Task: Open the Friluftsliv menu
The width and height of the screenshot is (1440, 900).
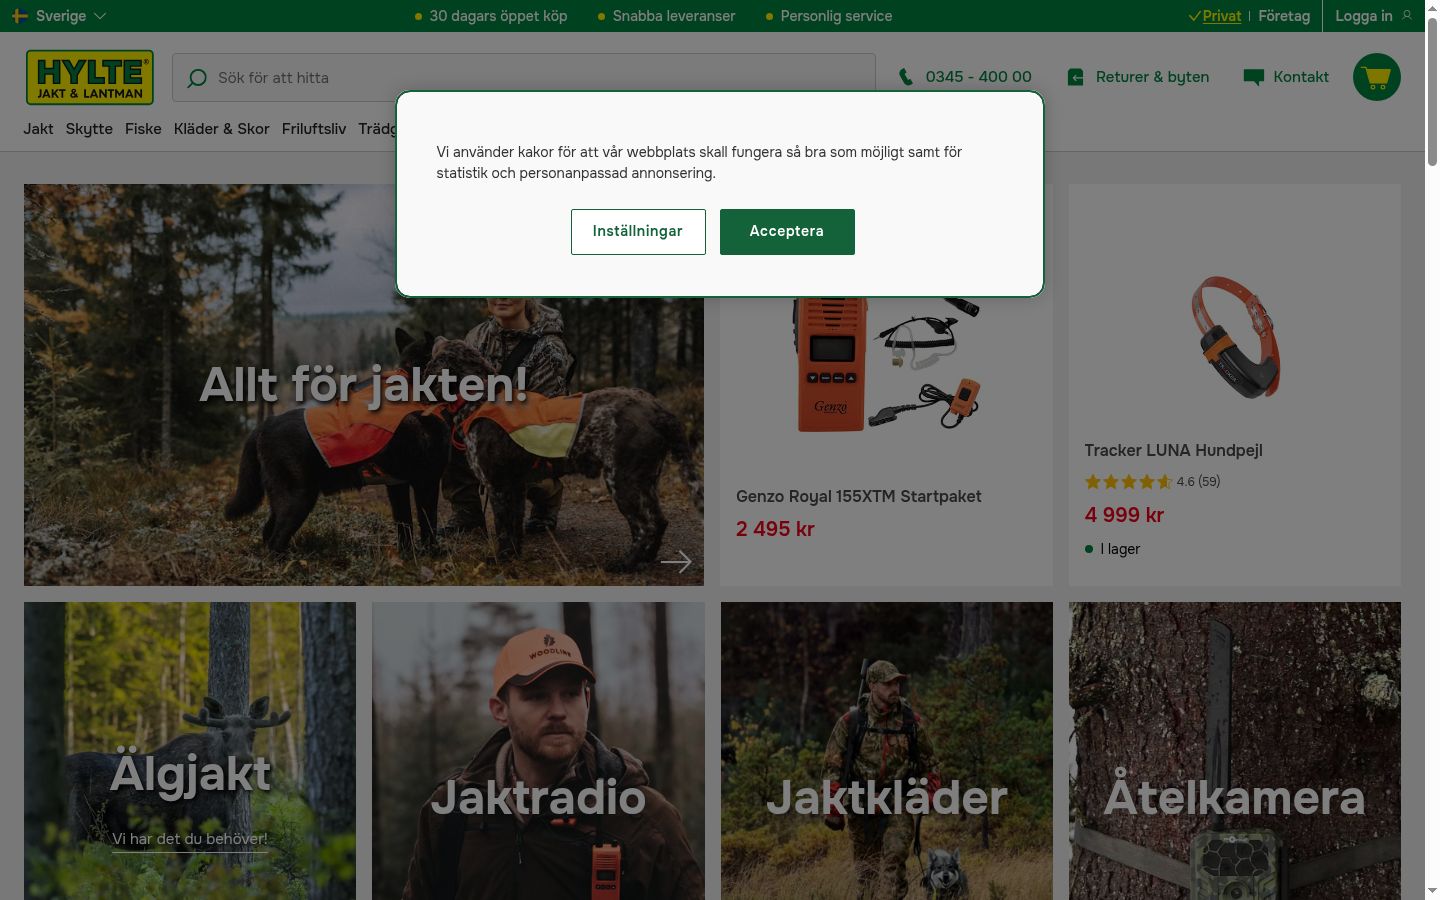Action: (314, 129)
